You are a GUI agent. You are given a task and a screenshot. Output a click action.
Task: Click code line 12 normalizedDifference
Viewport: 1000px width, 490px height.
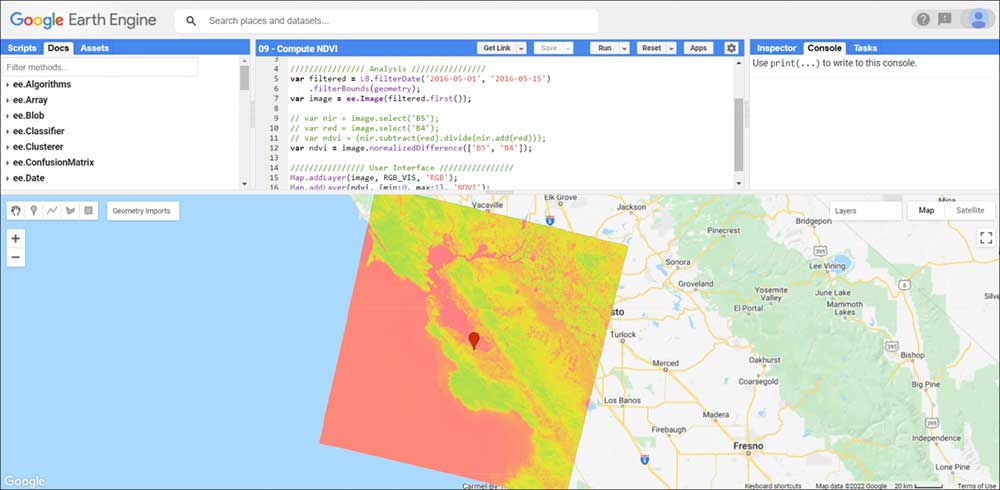pos(411,148)
